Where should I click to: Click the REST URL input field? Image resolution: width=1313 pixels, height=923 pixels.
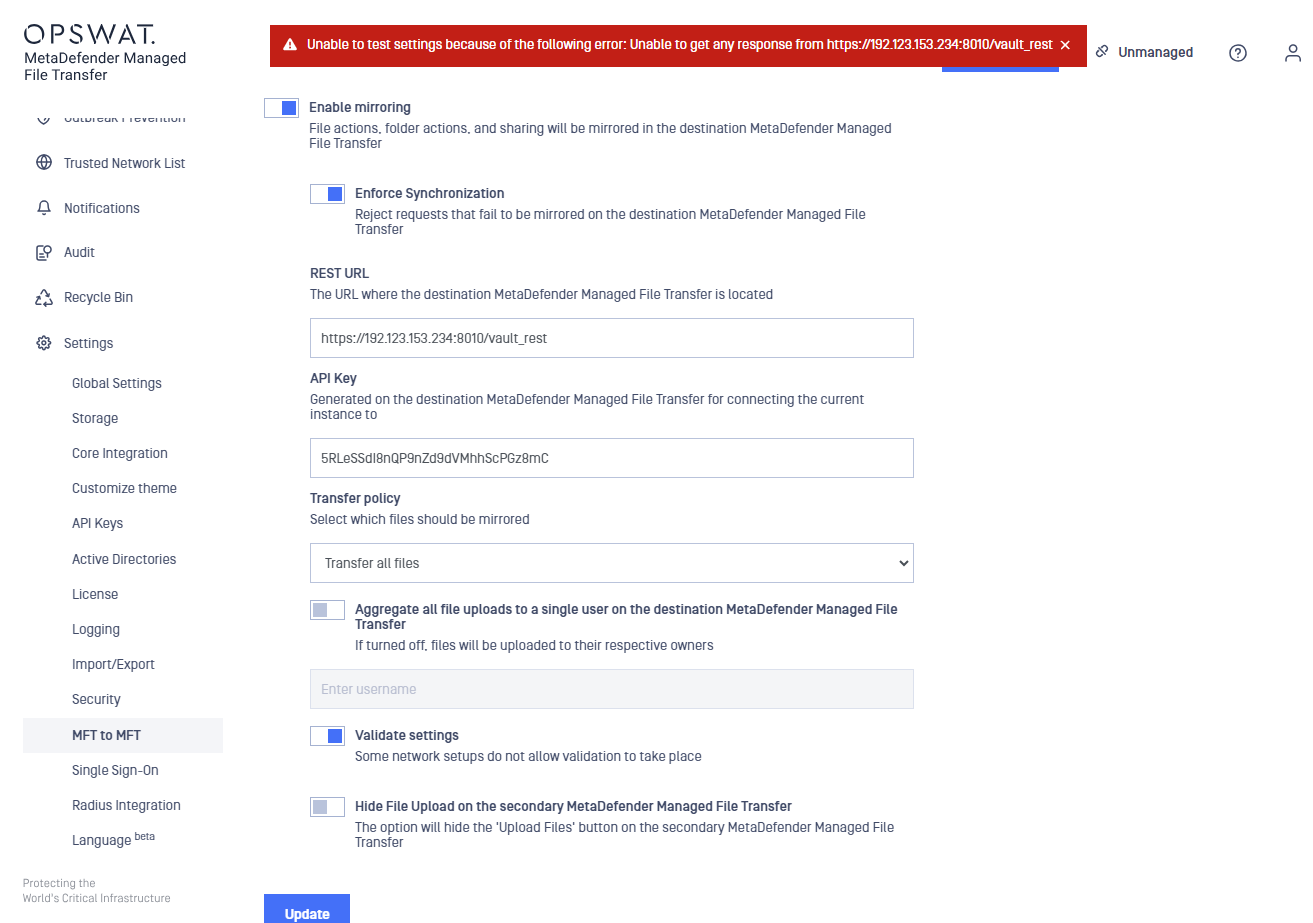point(612,338)
